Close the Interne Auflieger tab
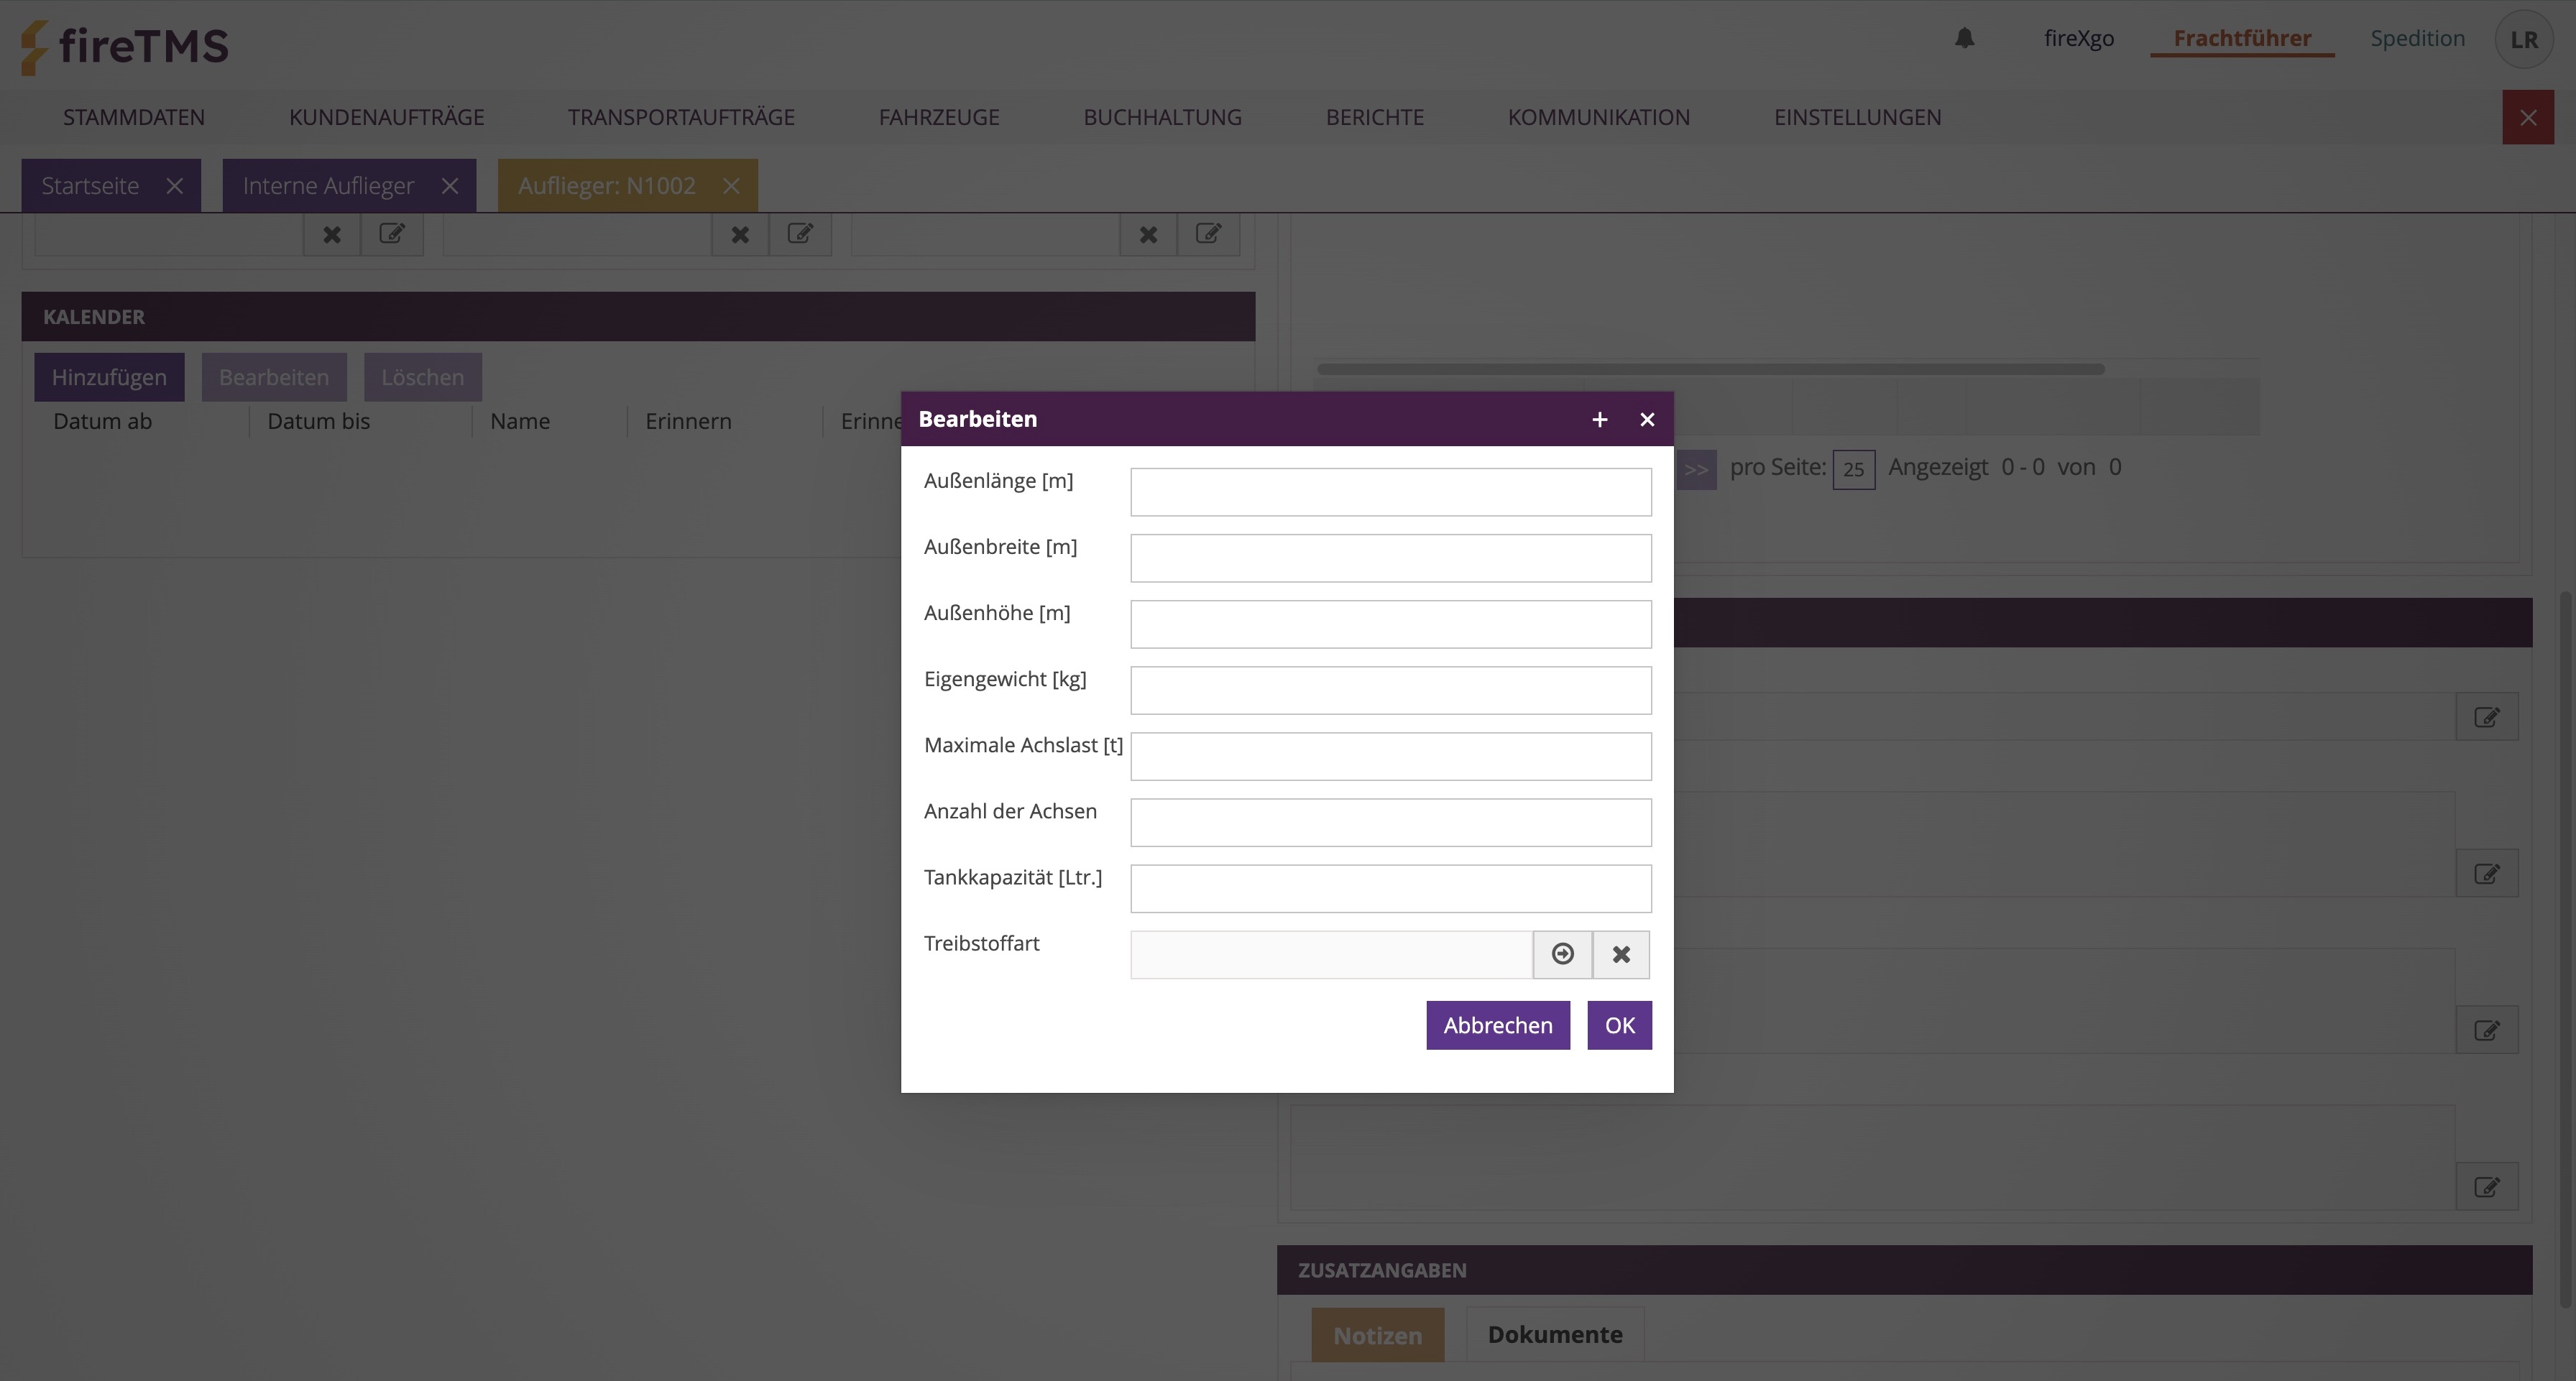The image size is (2576, 1381). click(x=450, y=186)
